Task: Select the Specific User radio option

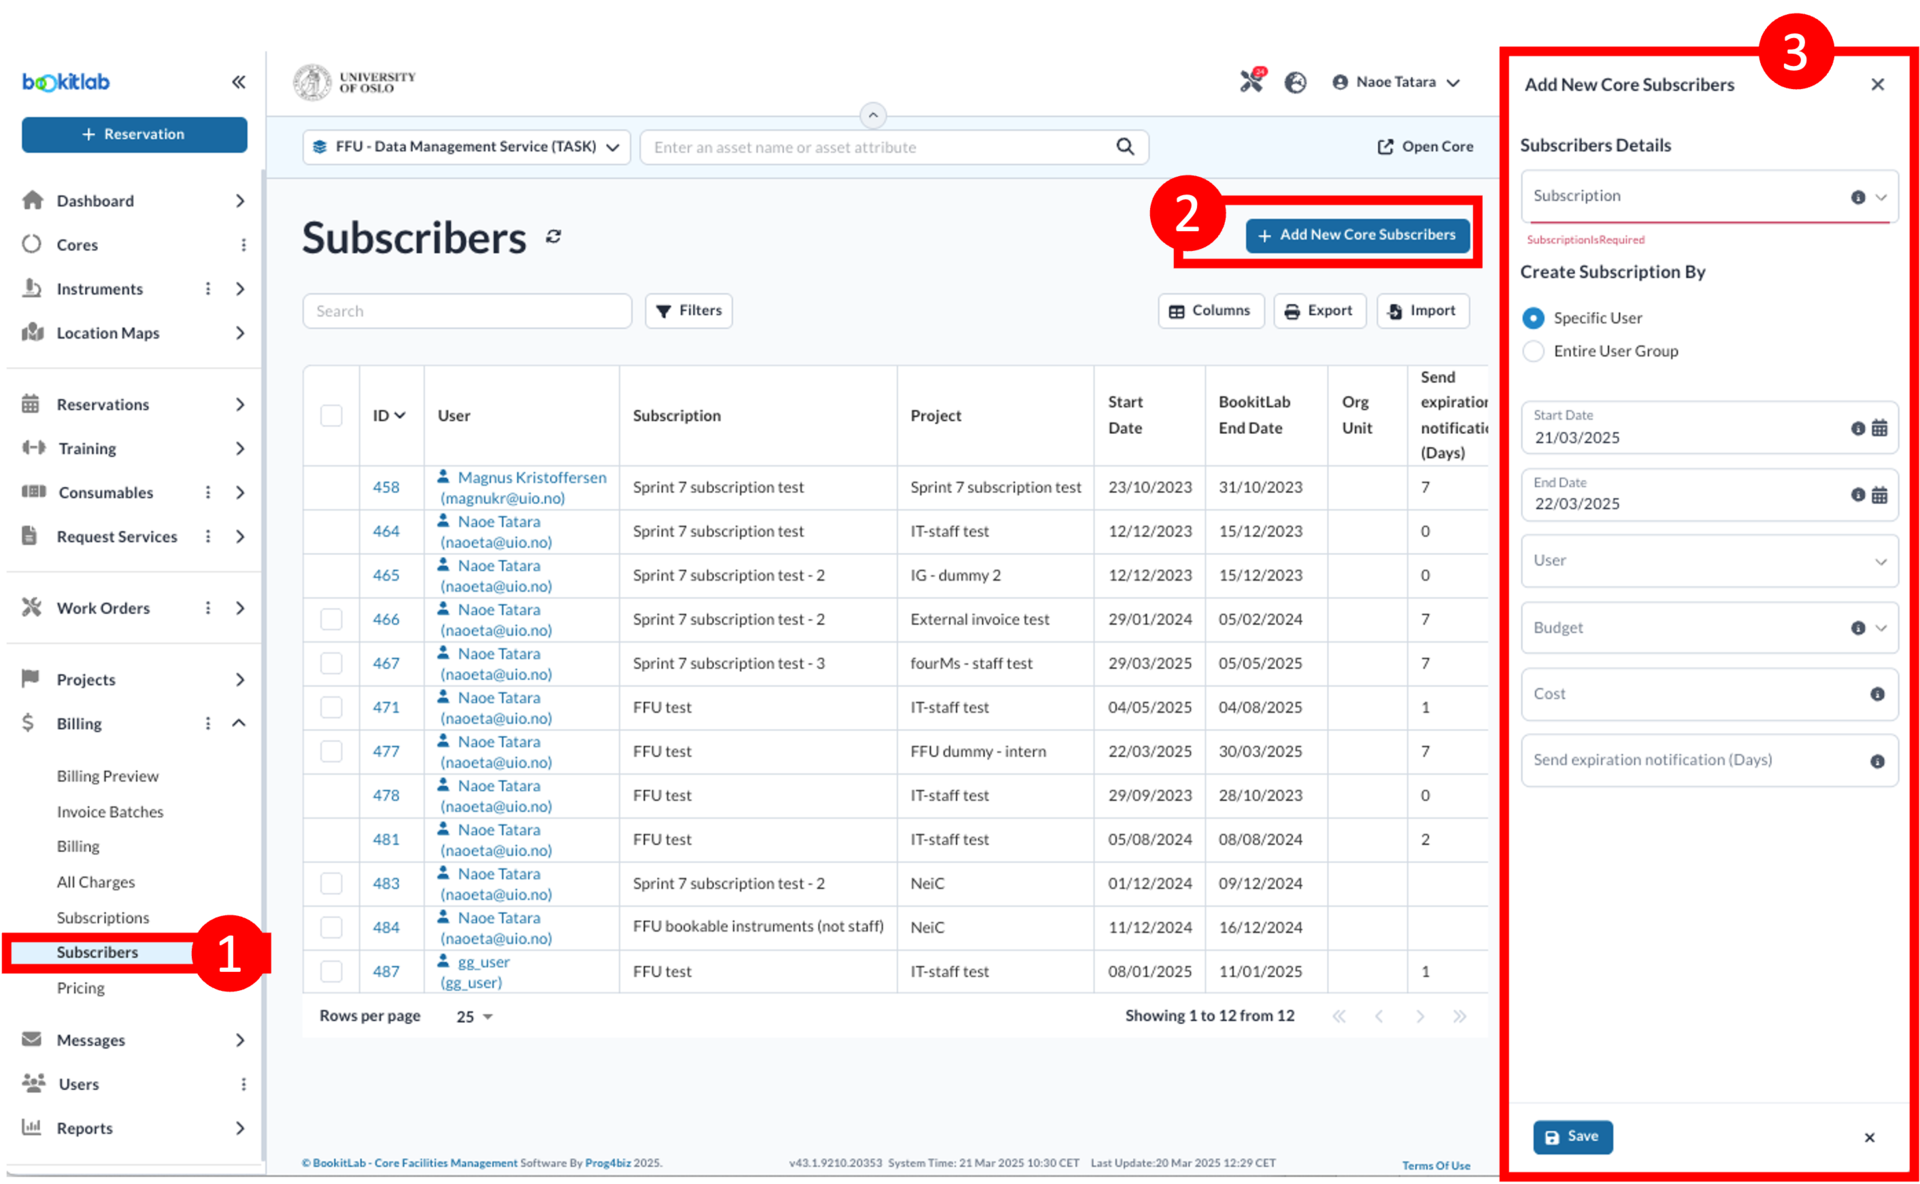Action: click(1533, 318)
